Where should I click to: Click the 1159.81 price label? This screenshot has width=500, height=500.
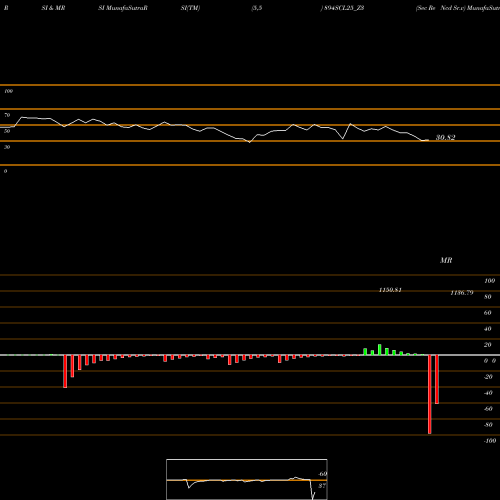point(390,290)
